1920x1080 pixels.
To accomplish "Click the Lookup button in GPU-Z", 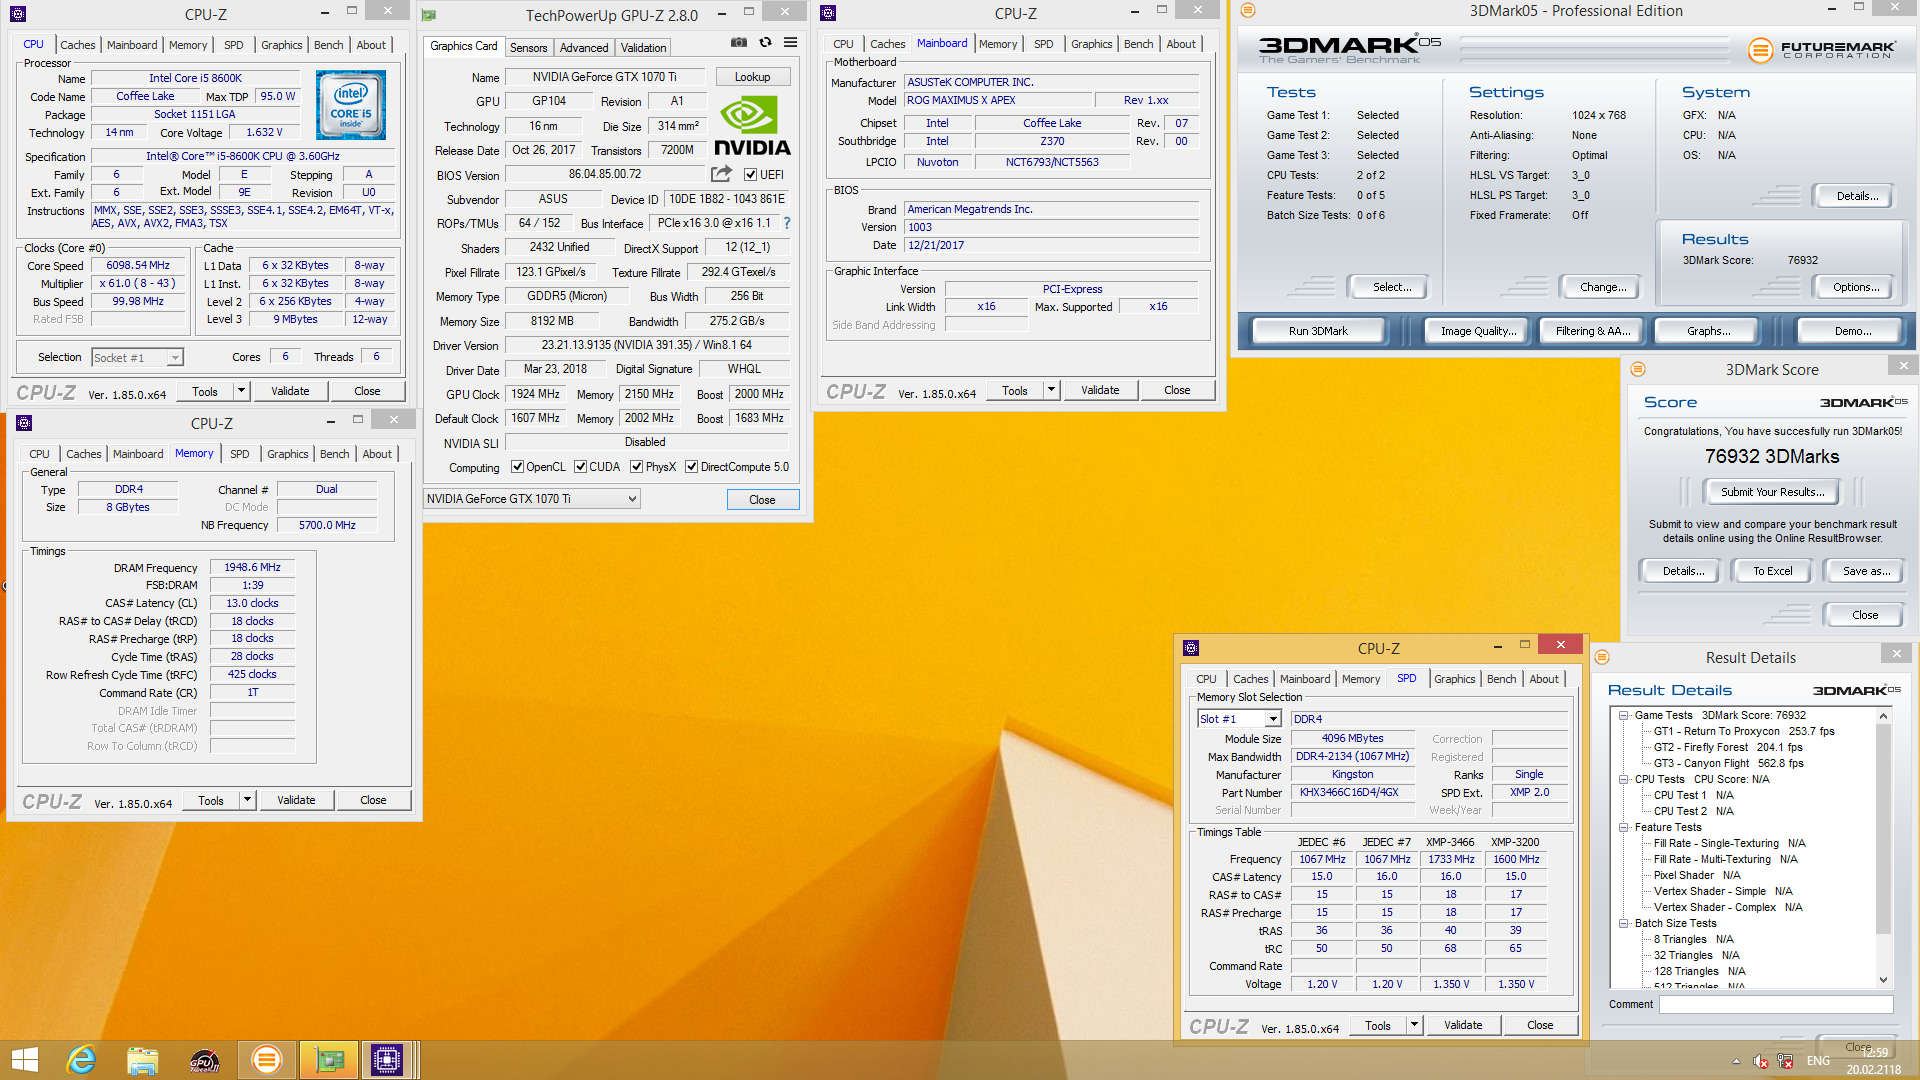I will 752,77.
